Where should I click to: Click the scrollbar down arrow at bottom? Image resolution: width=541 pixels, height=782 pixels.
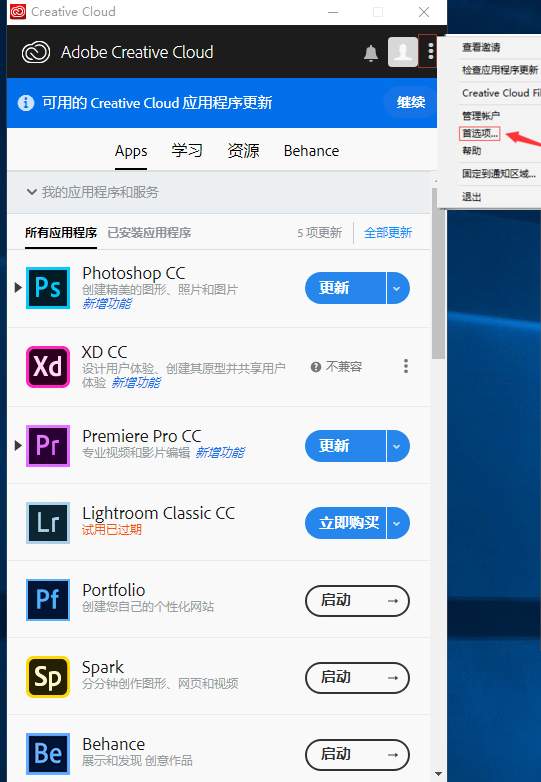point(438,774)
